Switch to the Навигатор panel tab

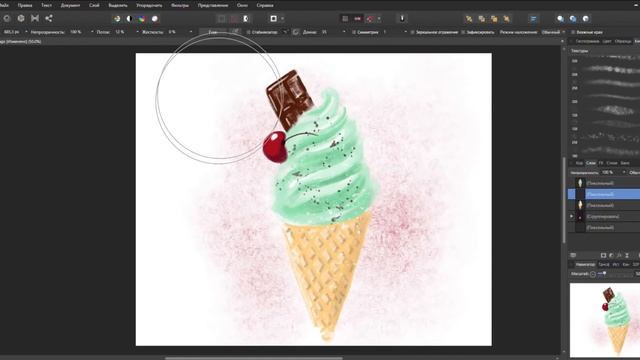(585, 264)
